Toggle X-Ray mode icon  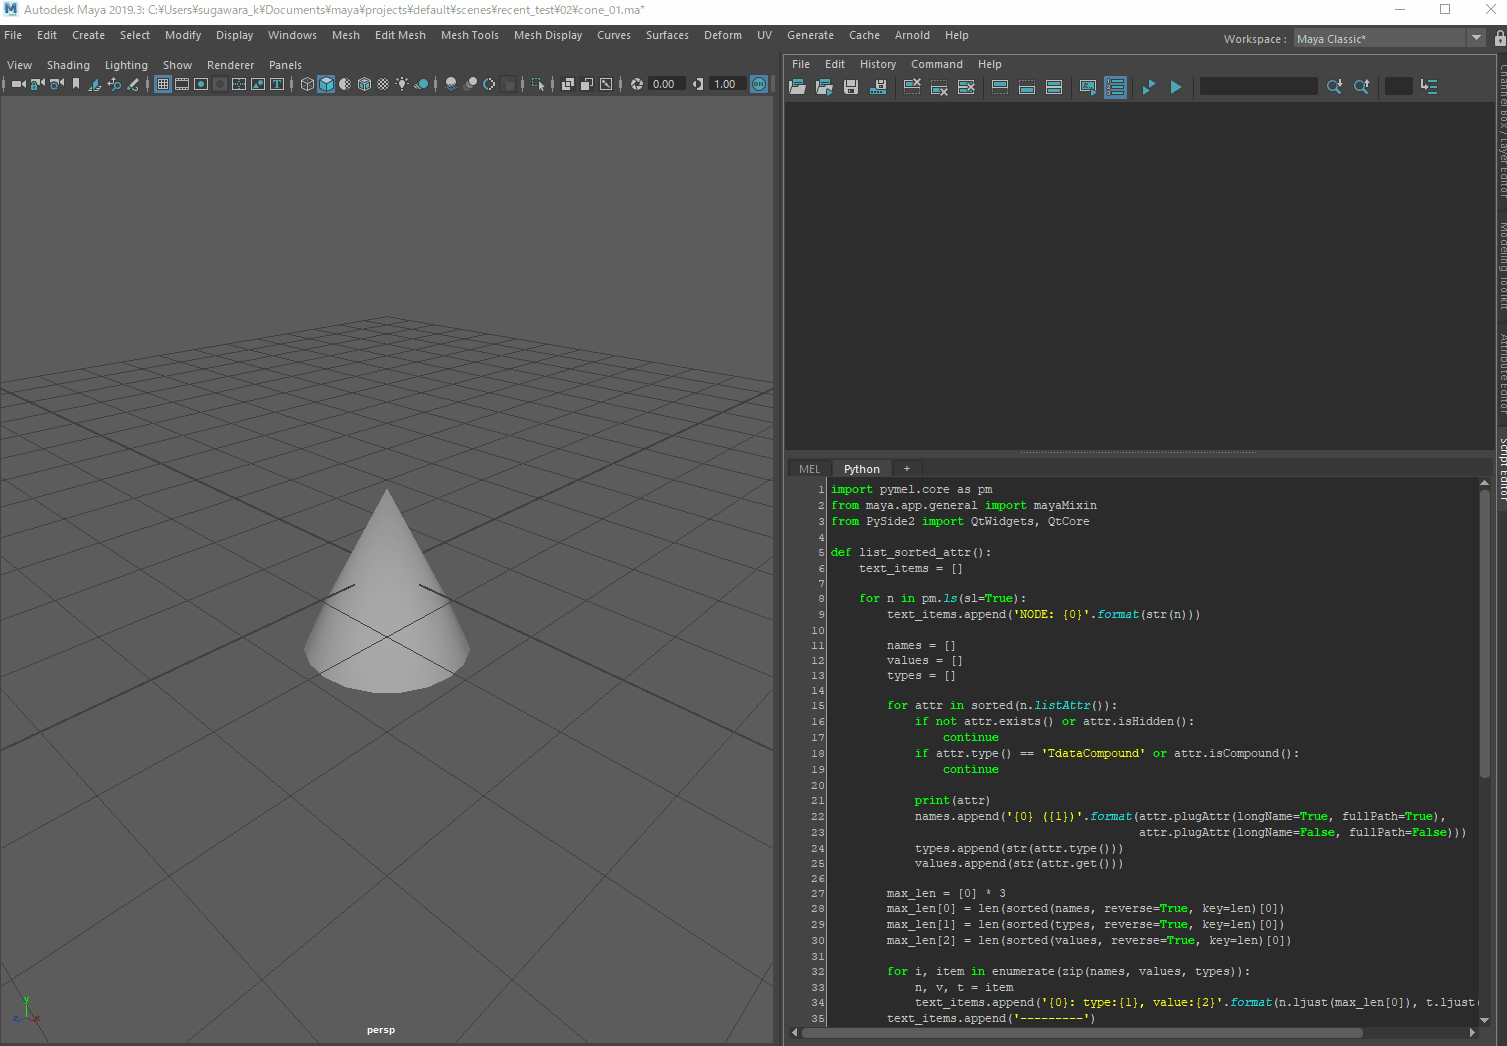tap(568, 84)
